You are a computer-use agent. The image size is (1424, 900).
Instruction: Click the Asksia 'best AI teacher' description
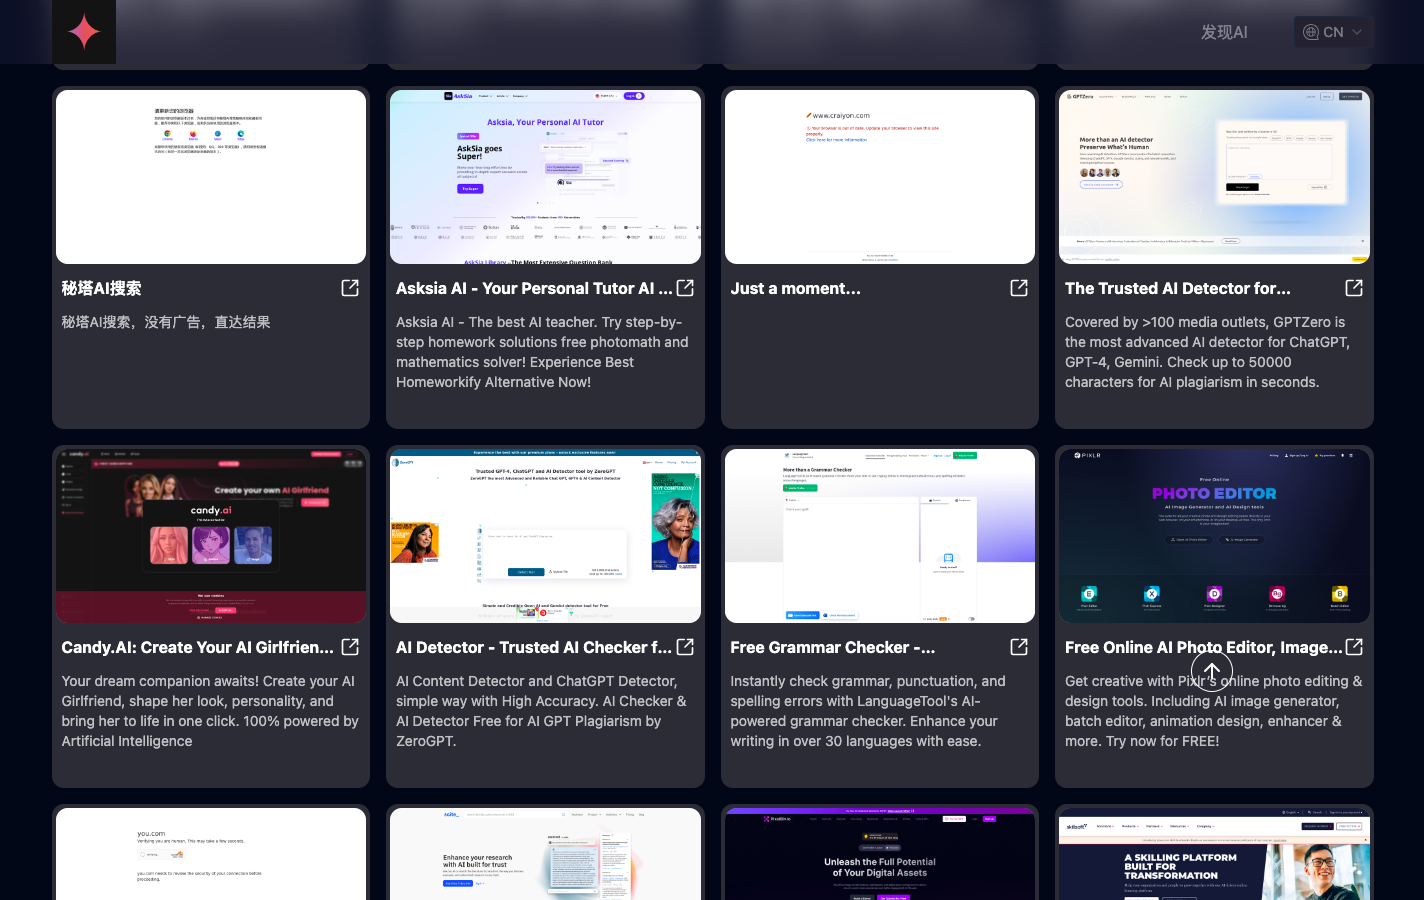(x=542, y=352)
